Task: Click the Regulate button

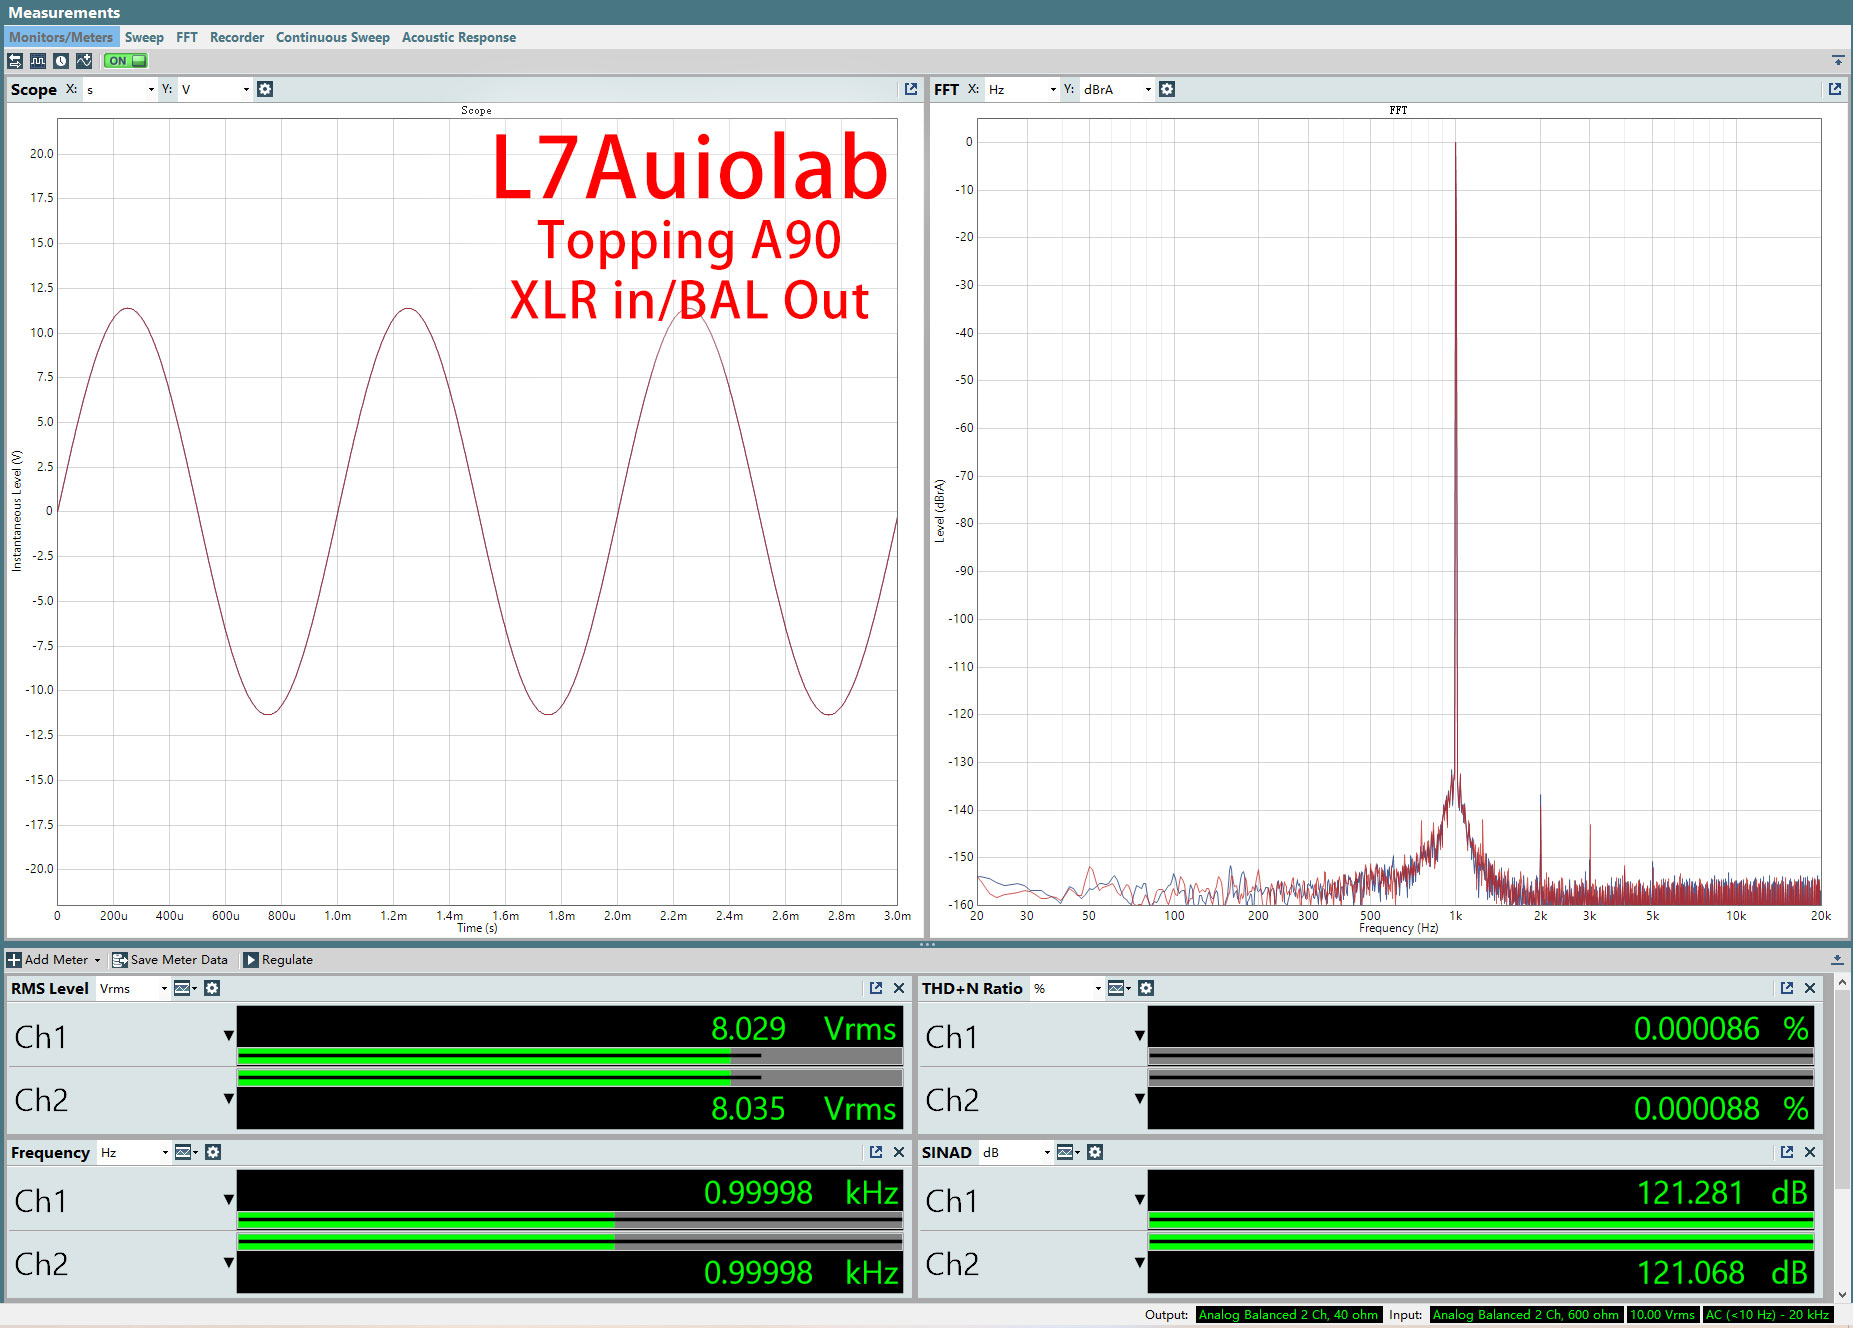Action: (279, 960)
